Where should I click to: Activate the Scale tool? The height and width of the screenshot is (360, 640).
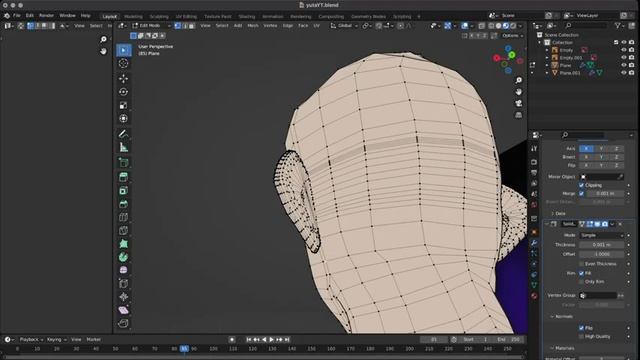(x=123, y=105)
